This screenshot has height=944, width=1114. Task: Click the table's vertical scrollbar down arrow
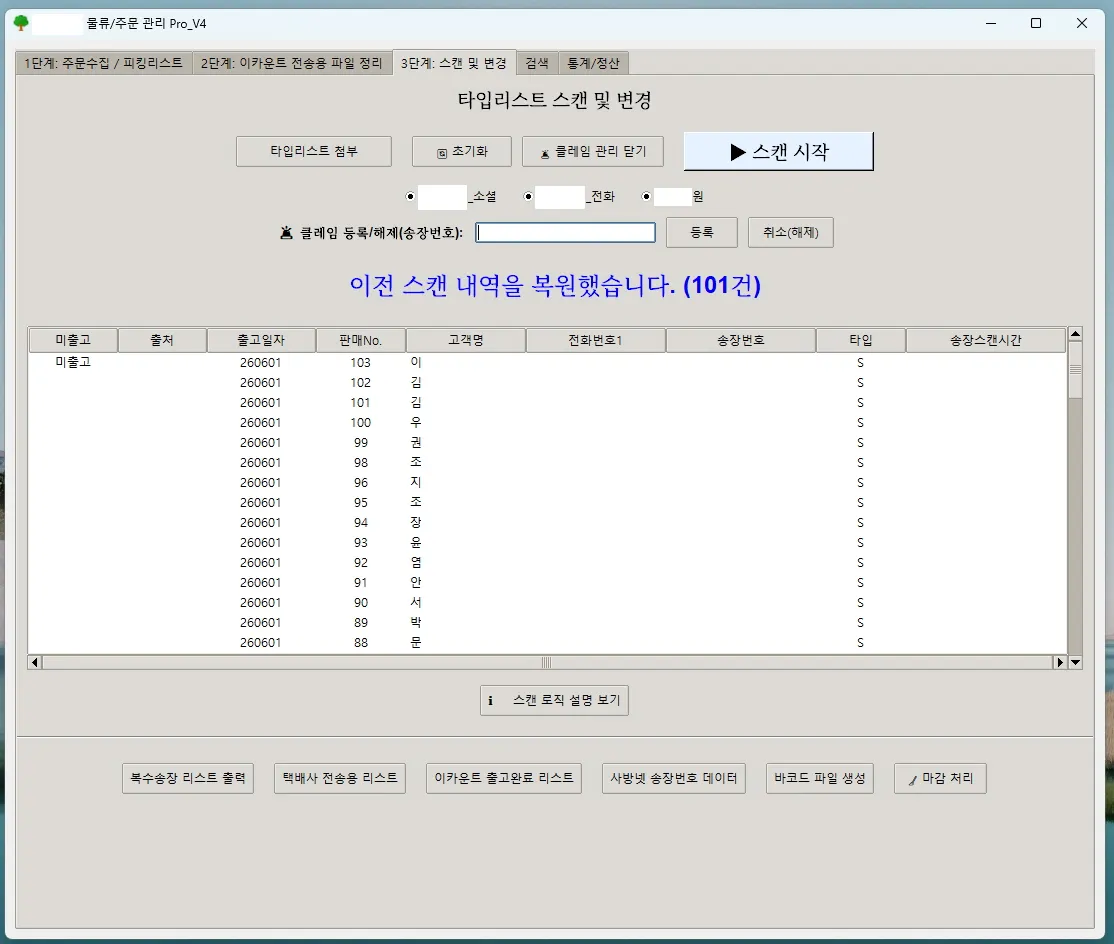click(x=1075, y=663)
